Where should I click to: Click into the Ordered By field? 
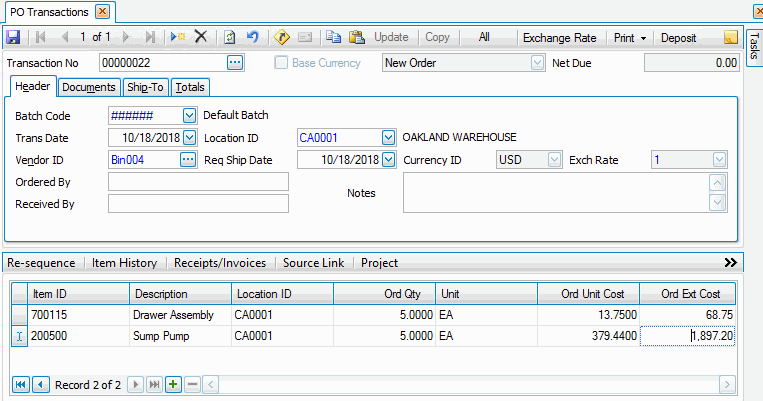point(198,181)
